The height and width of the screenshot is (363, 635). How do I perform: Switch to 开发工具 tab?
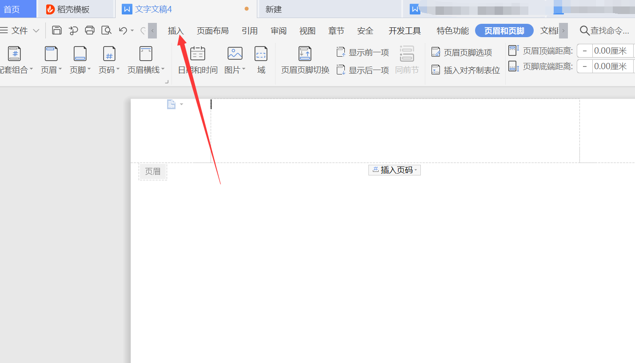click(x=405, y=30)
